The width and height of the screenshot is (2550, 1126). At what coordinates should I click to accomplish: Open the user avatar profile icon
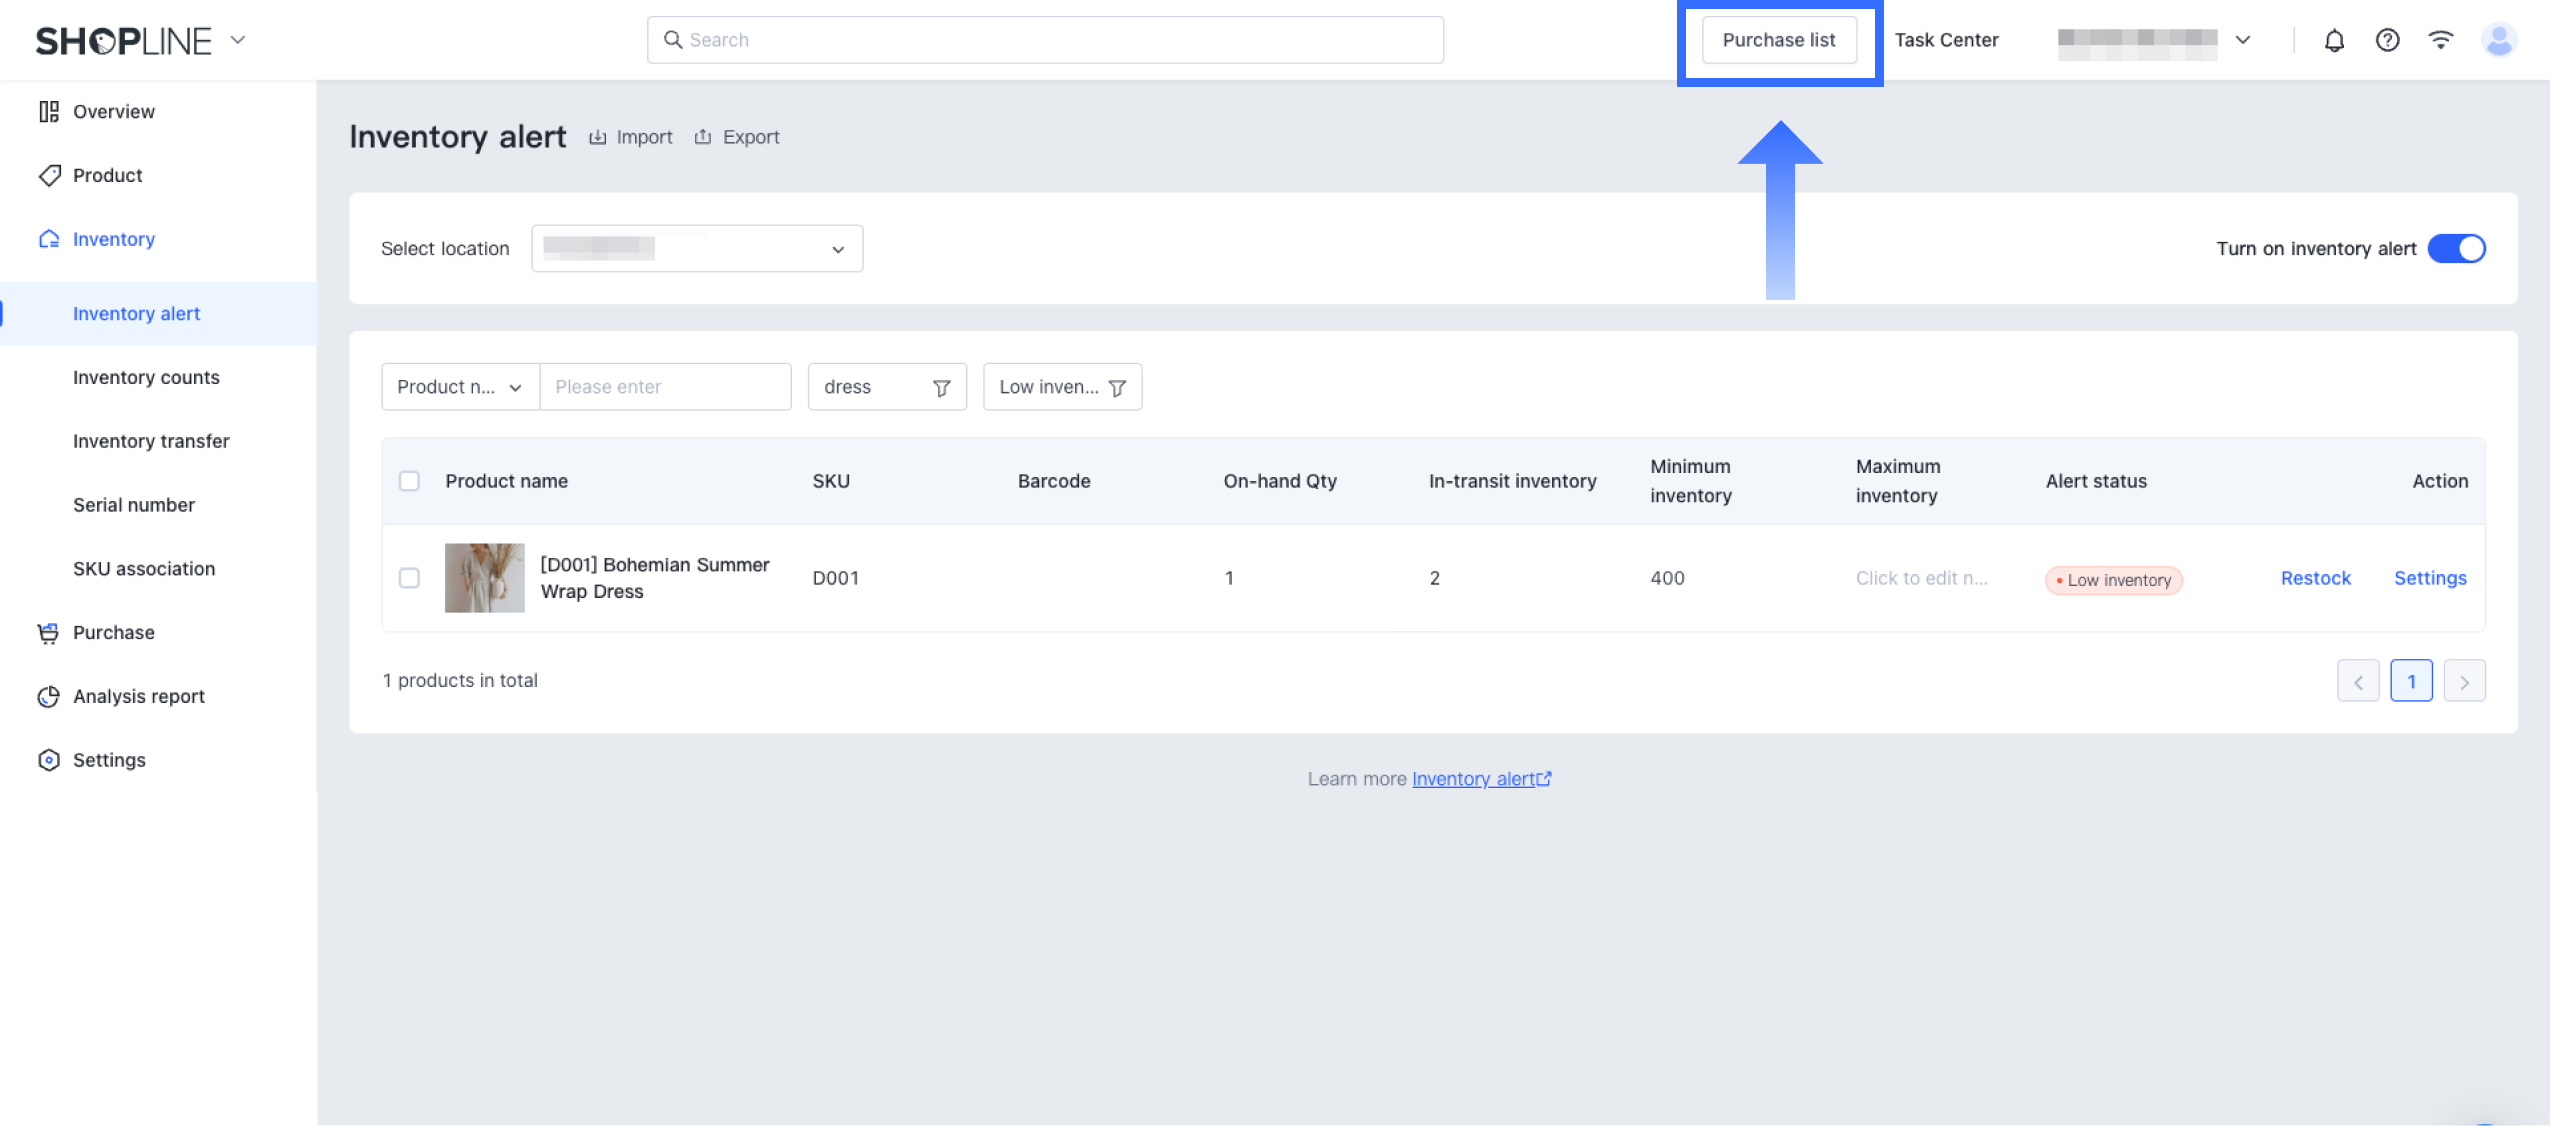tap(2498, 40)
